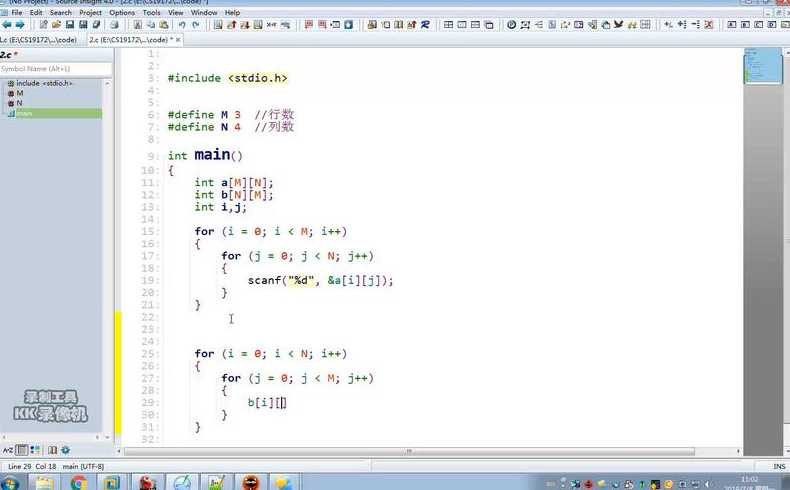Open the Help menu

pos(232,12)
